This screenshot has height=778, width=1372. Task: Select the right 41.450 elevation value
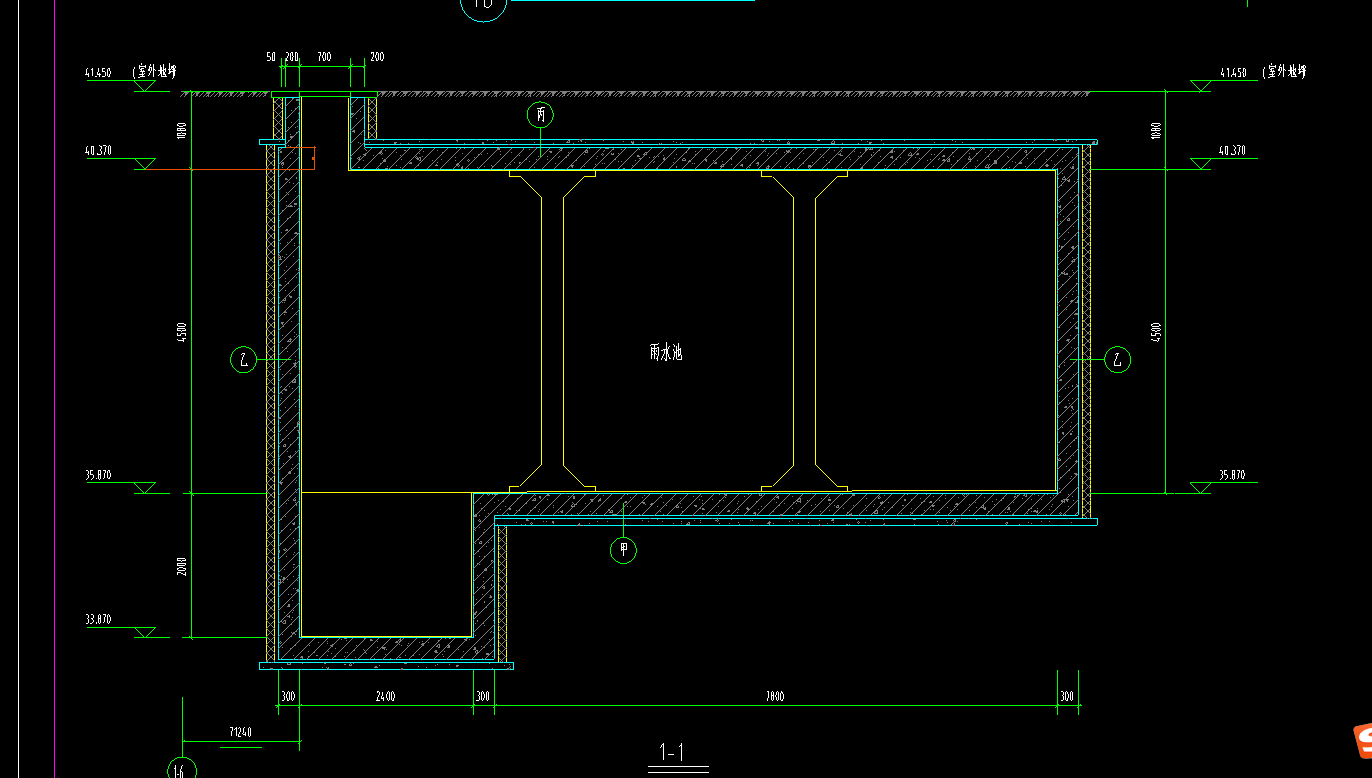tap(1233, 72)
